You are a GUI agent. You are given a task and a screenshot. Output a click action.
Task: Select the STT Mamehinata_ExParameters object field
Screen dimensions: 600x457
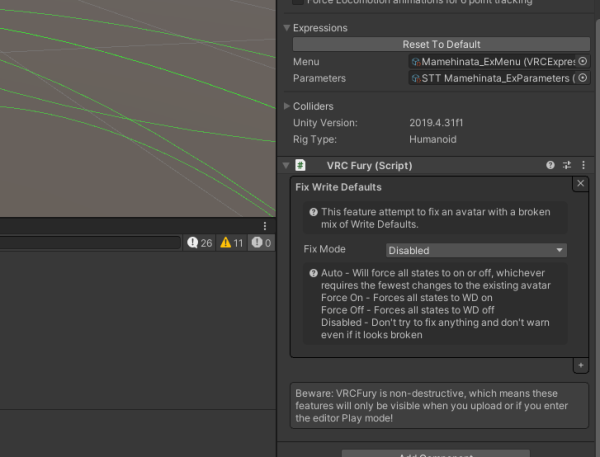pyautogui.click(x=492, y=78)
